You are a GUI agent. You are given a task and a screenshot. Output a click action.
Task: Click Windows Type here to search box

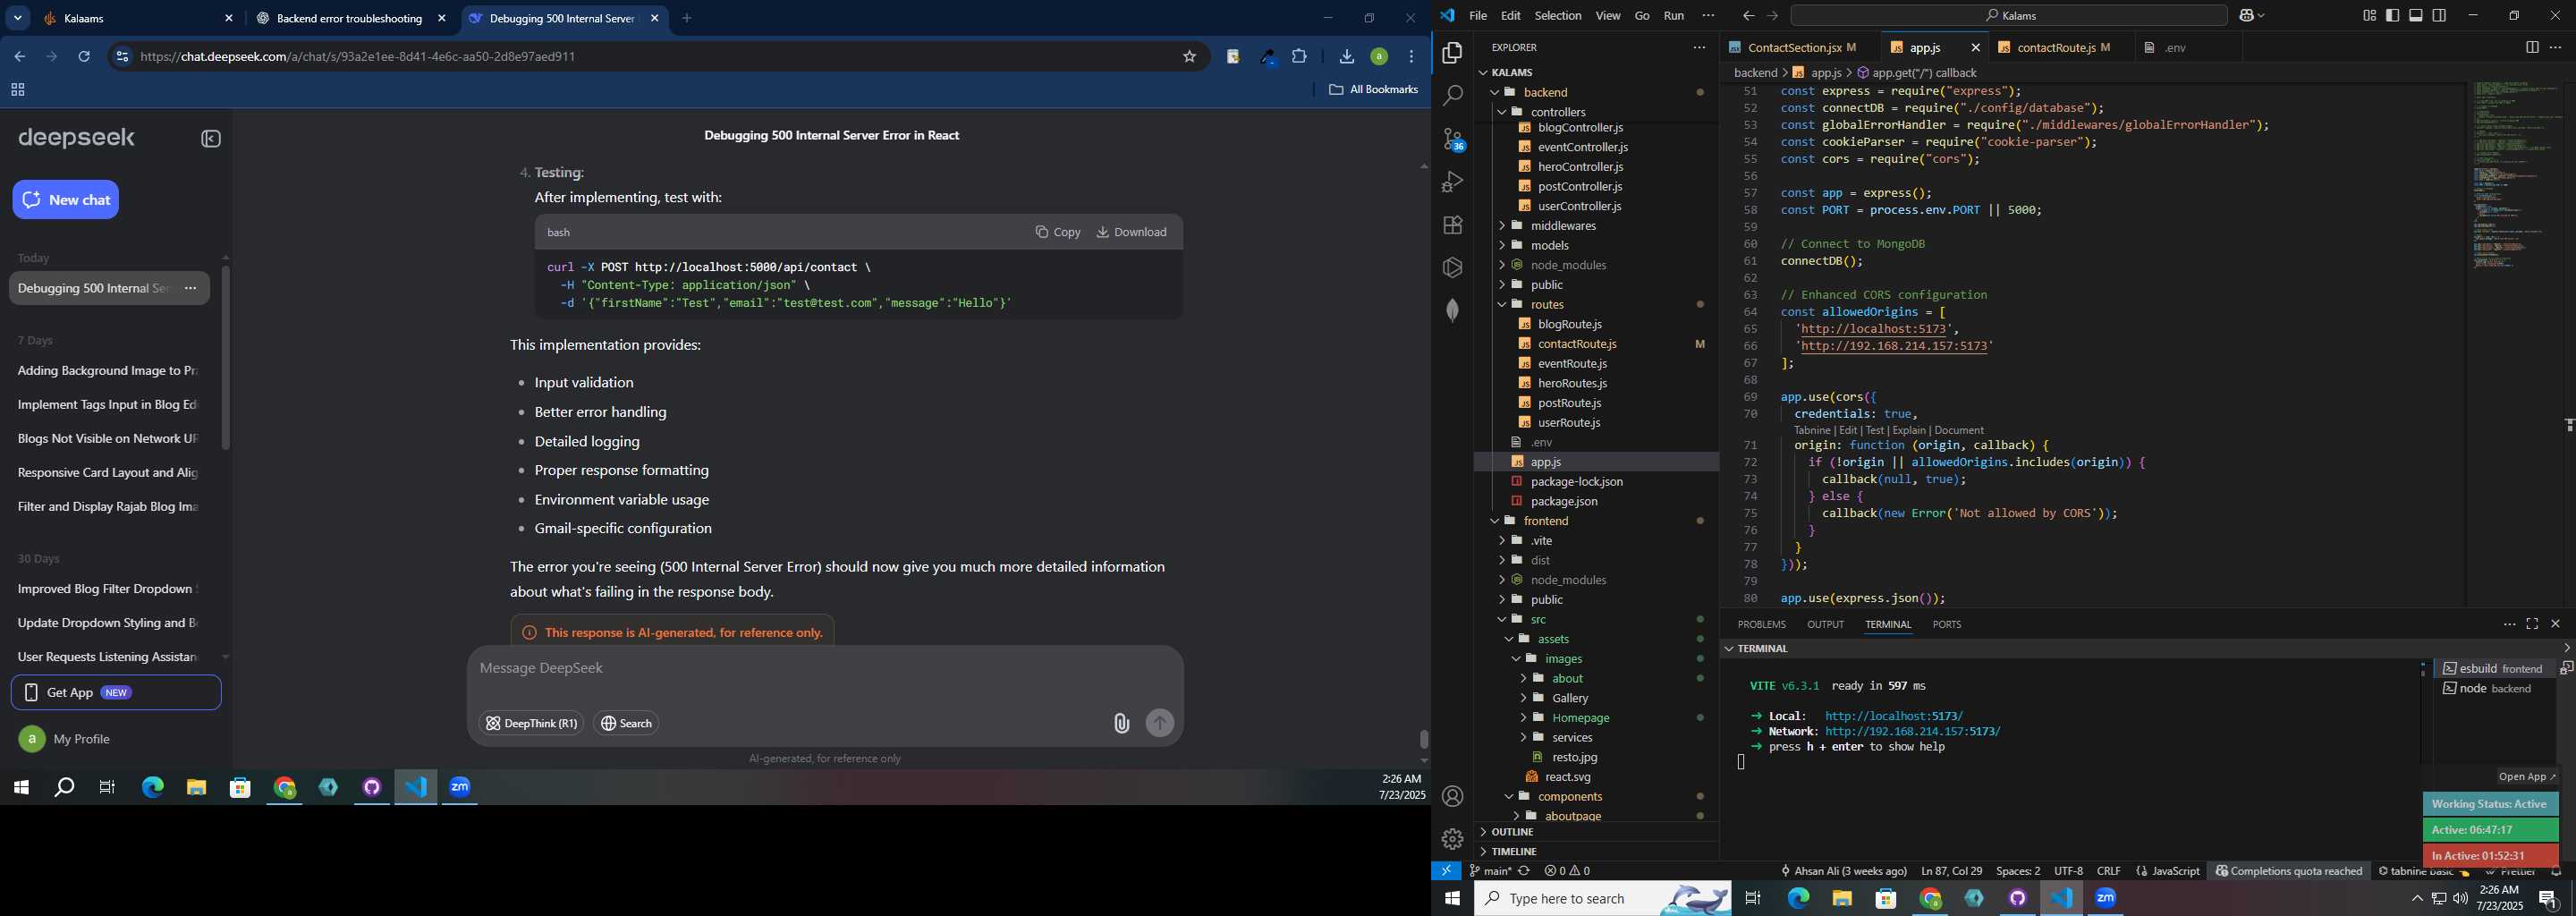(1603, 899)
